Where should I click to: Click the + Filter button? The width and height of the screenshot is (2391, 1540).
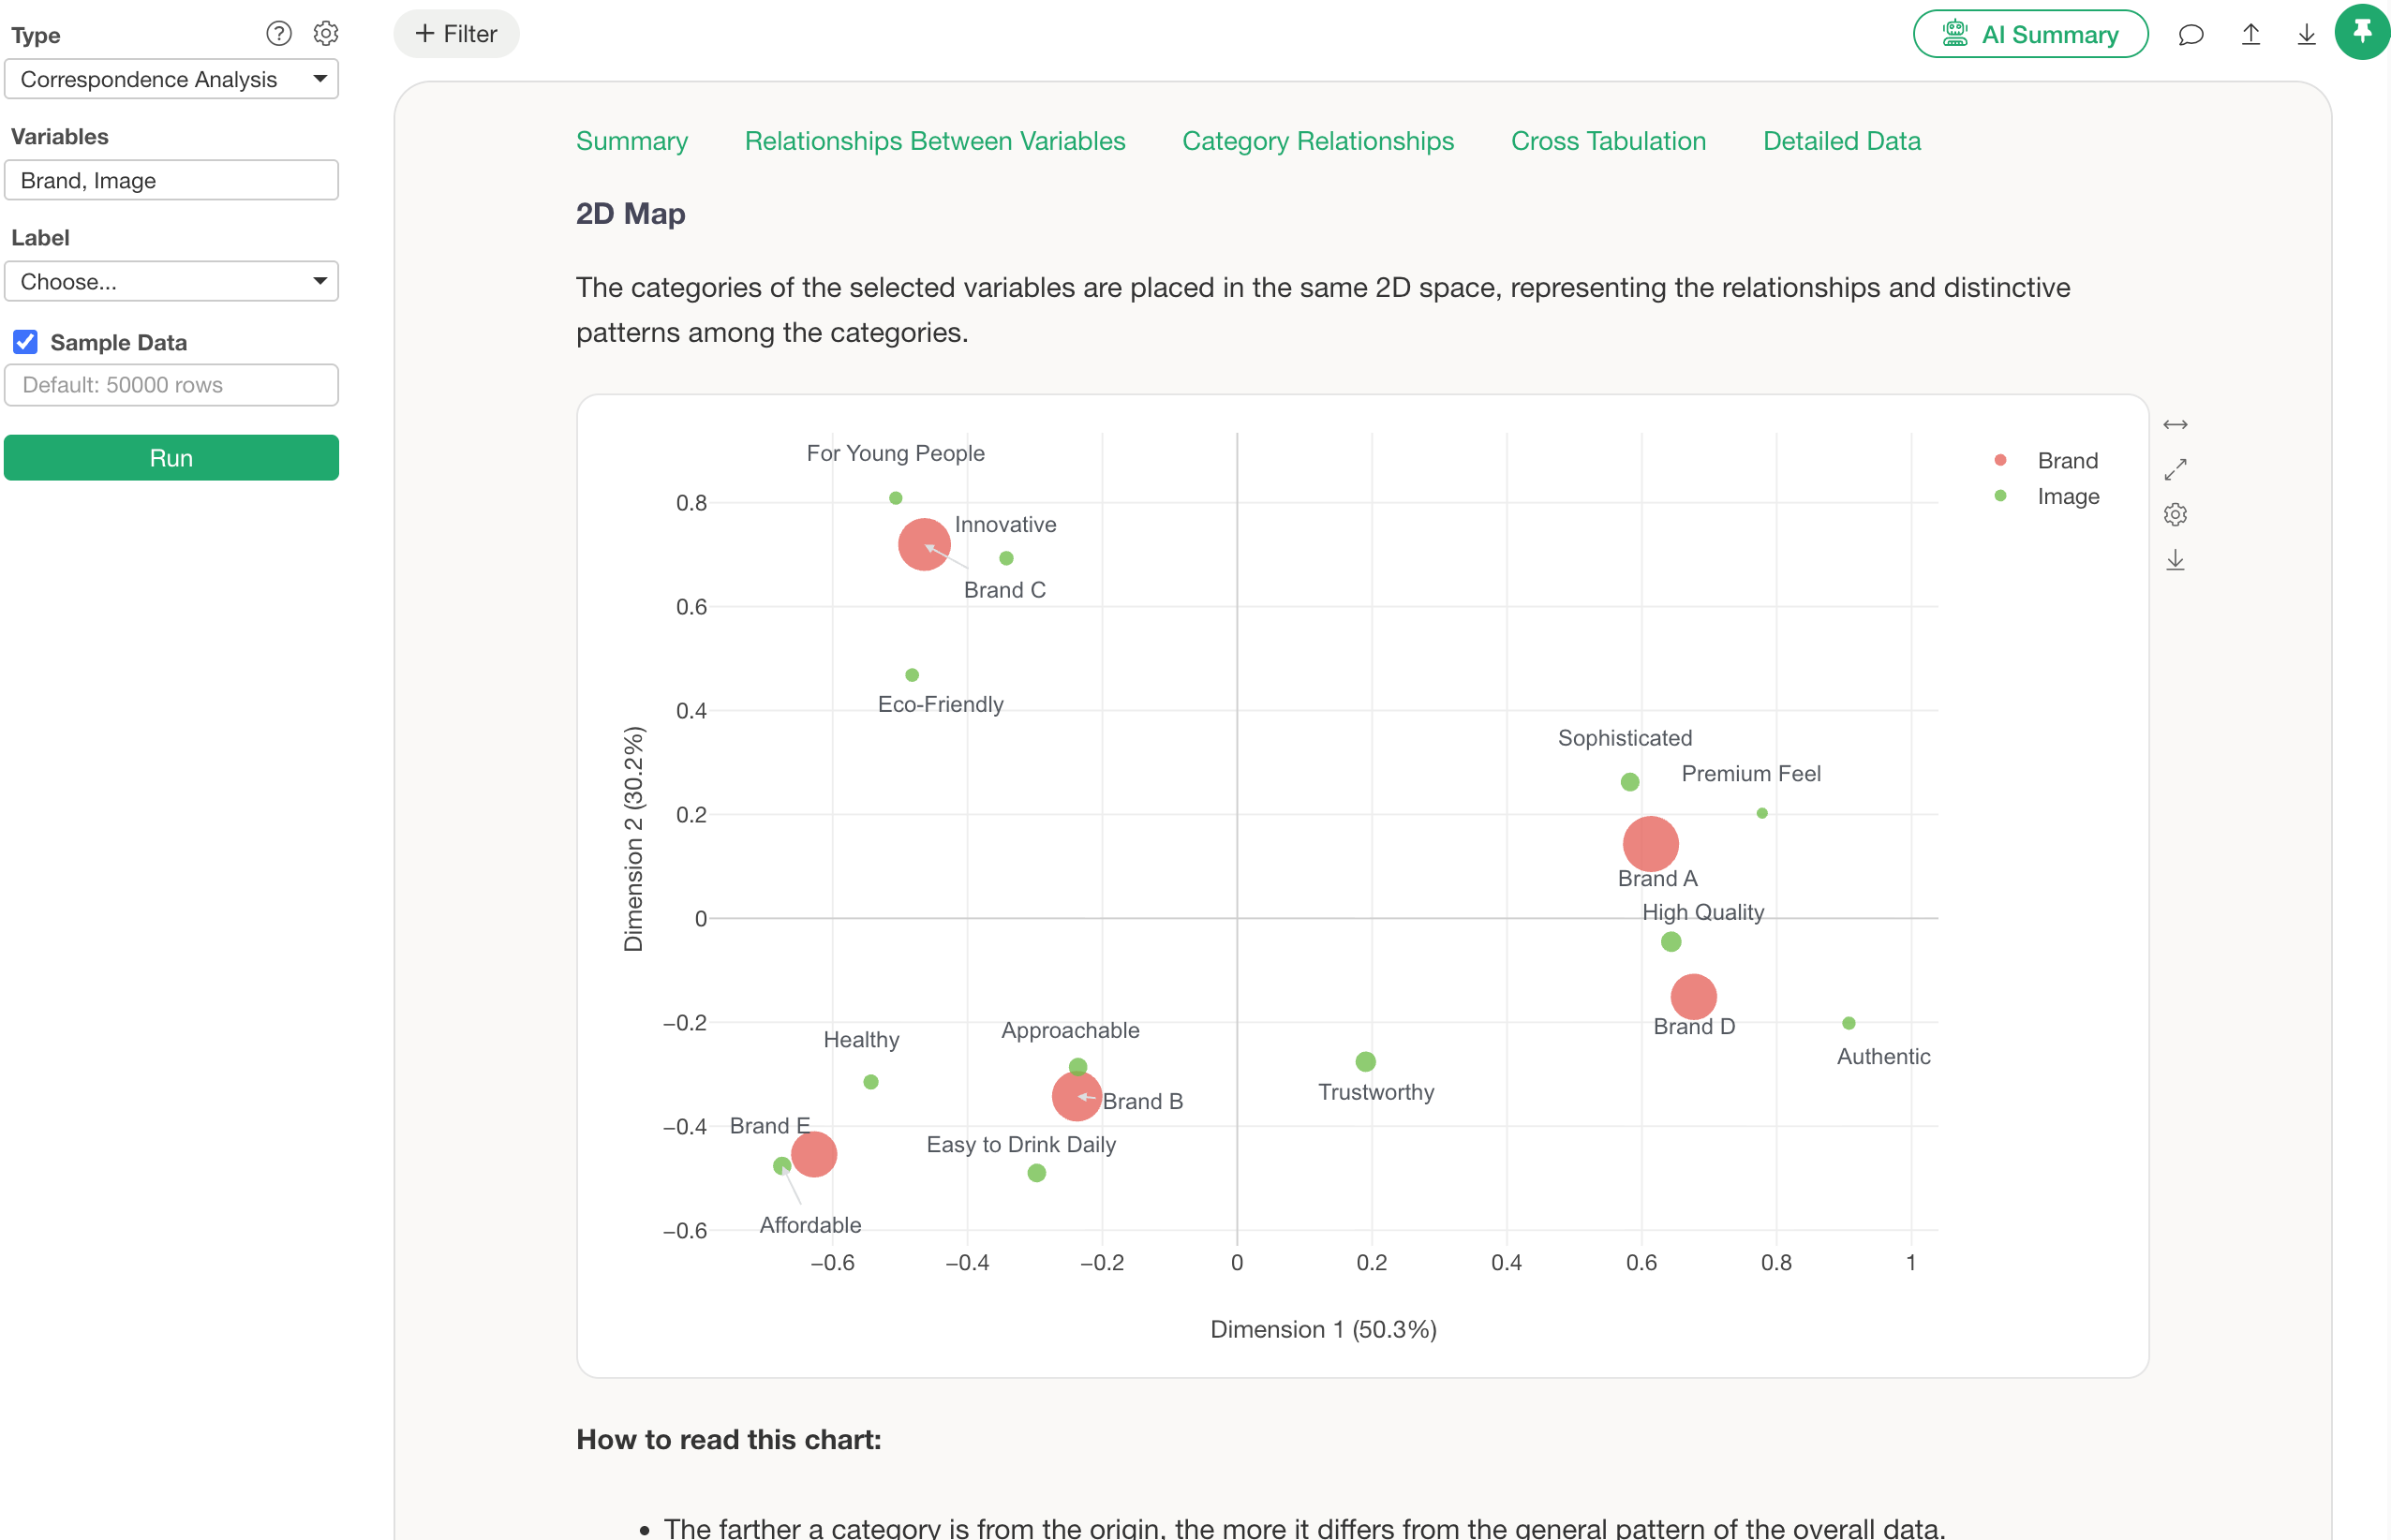tap(456, 34)
